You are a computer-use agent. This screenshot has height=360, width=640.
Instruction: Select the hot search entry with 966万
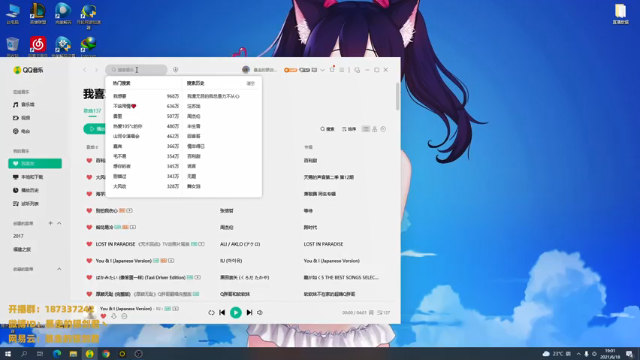pos(146,96)
